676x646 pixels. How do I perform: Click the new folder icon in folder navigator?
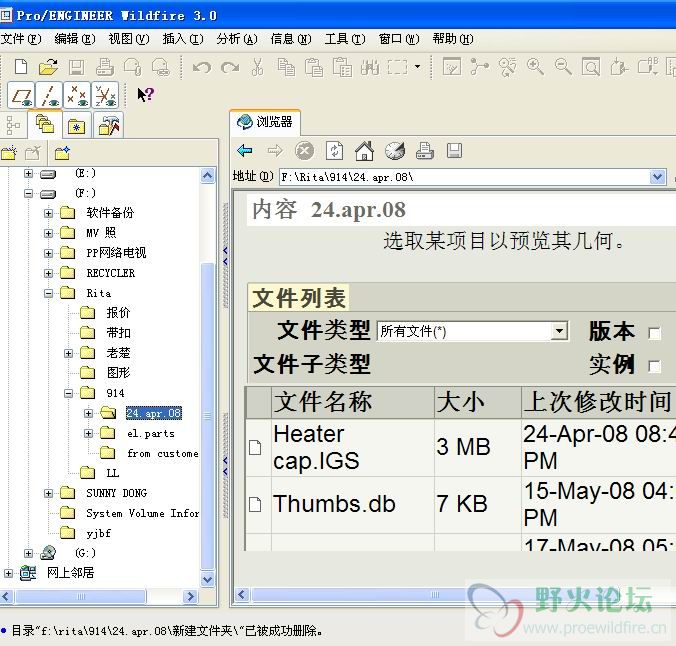[x=9, y=153]
